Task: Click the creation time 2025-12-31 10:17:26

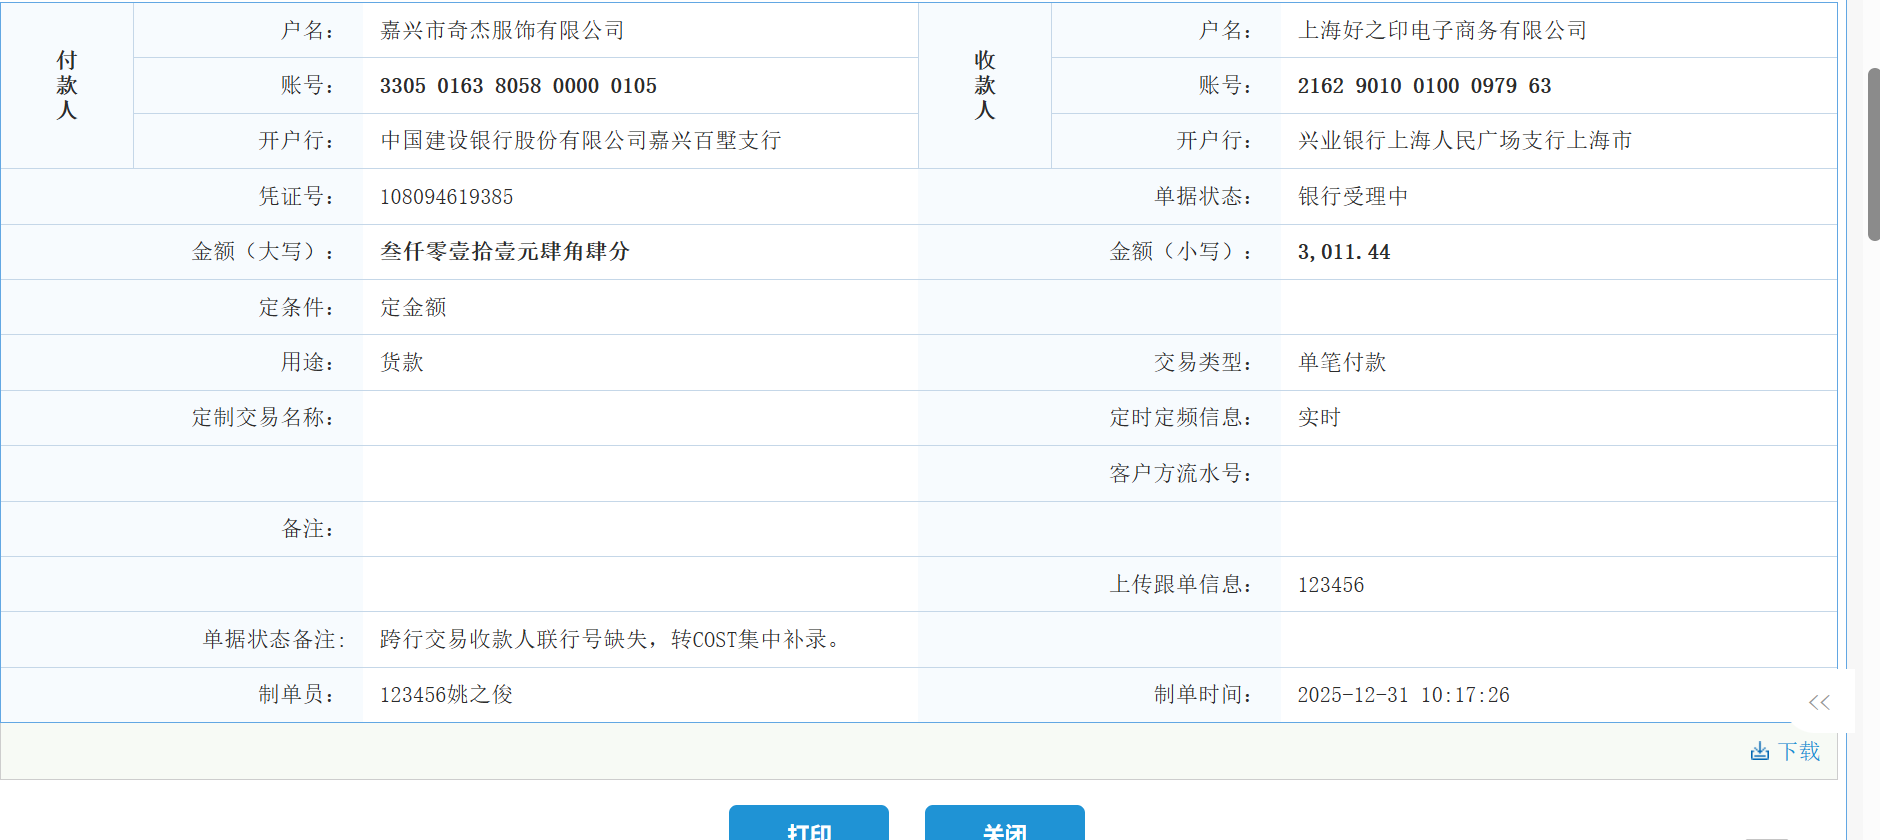Action: [x=1403, y=695]
